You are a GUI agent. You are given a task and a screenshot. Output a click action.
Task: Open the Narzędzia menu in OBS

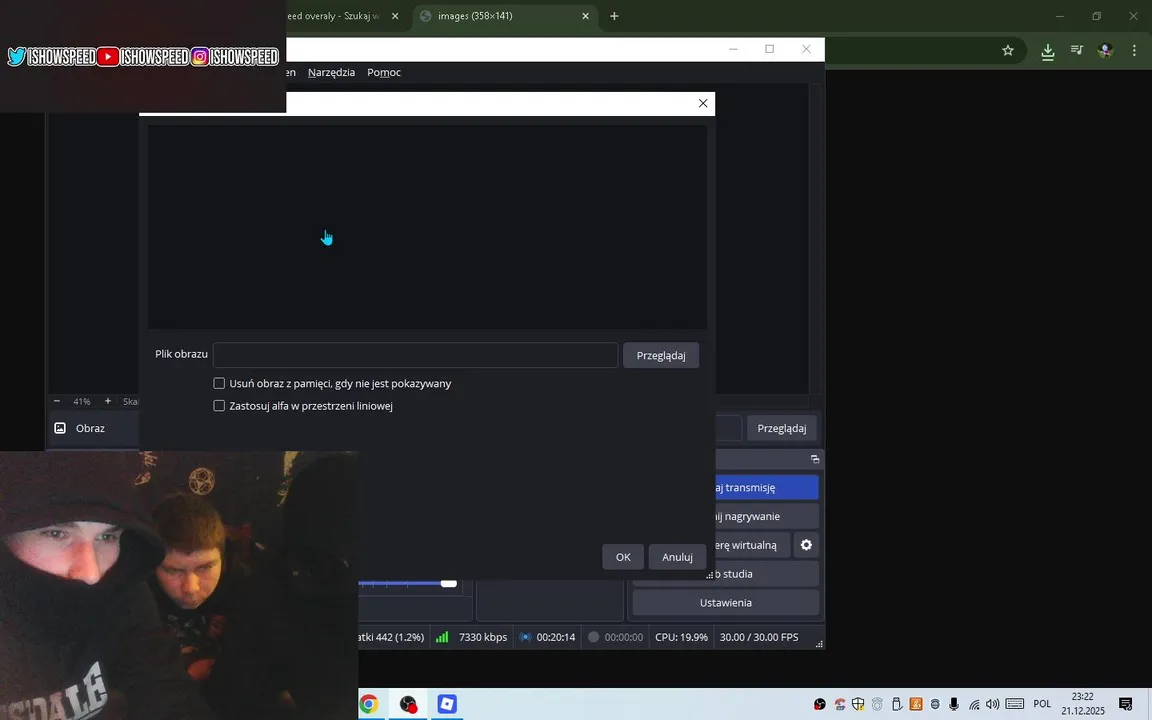[x=331, y=72]
